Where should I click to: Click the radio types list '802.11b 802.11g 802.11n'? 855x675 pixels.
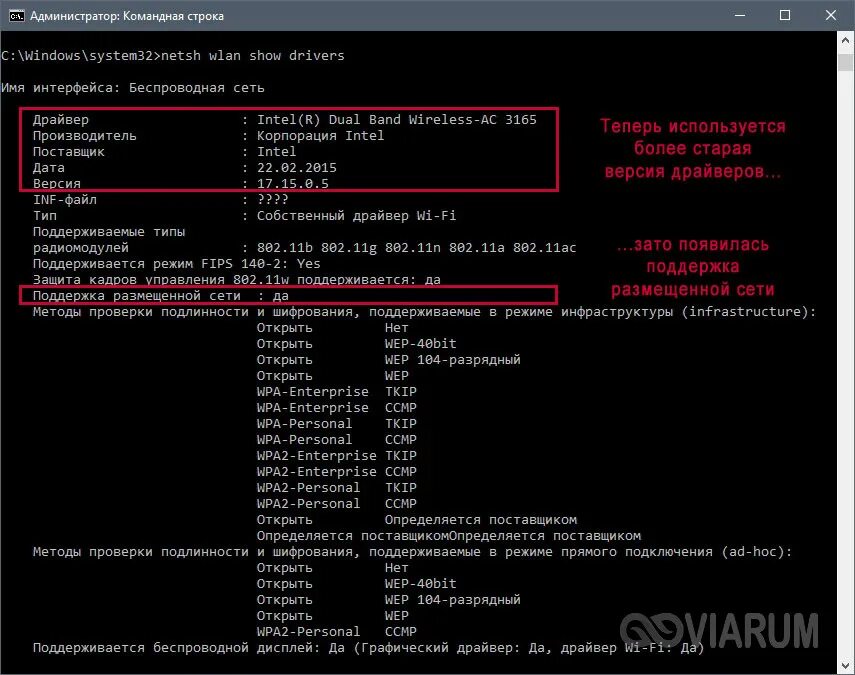[x=349, y=248]
